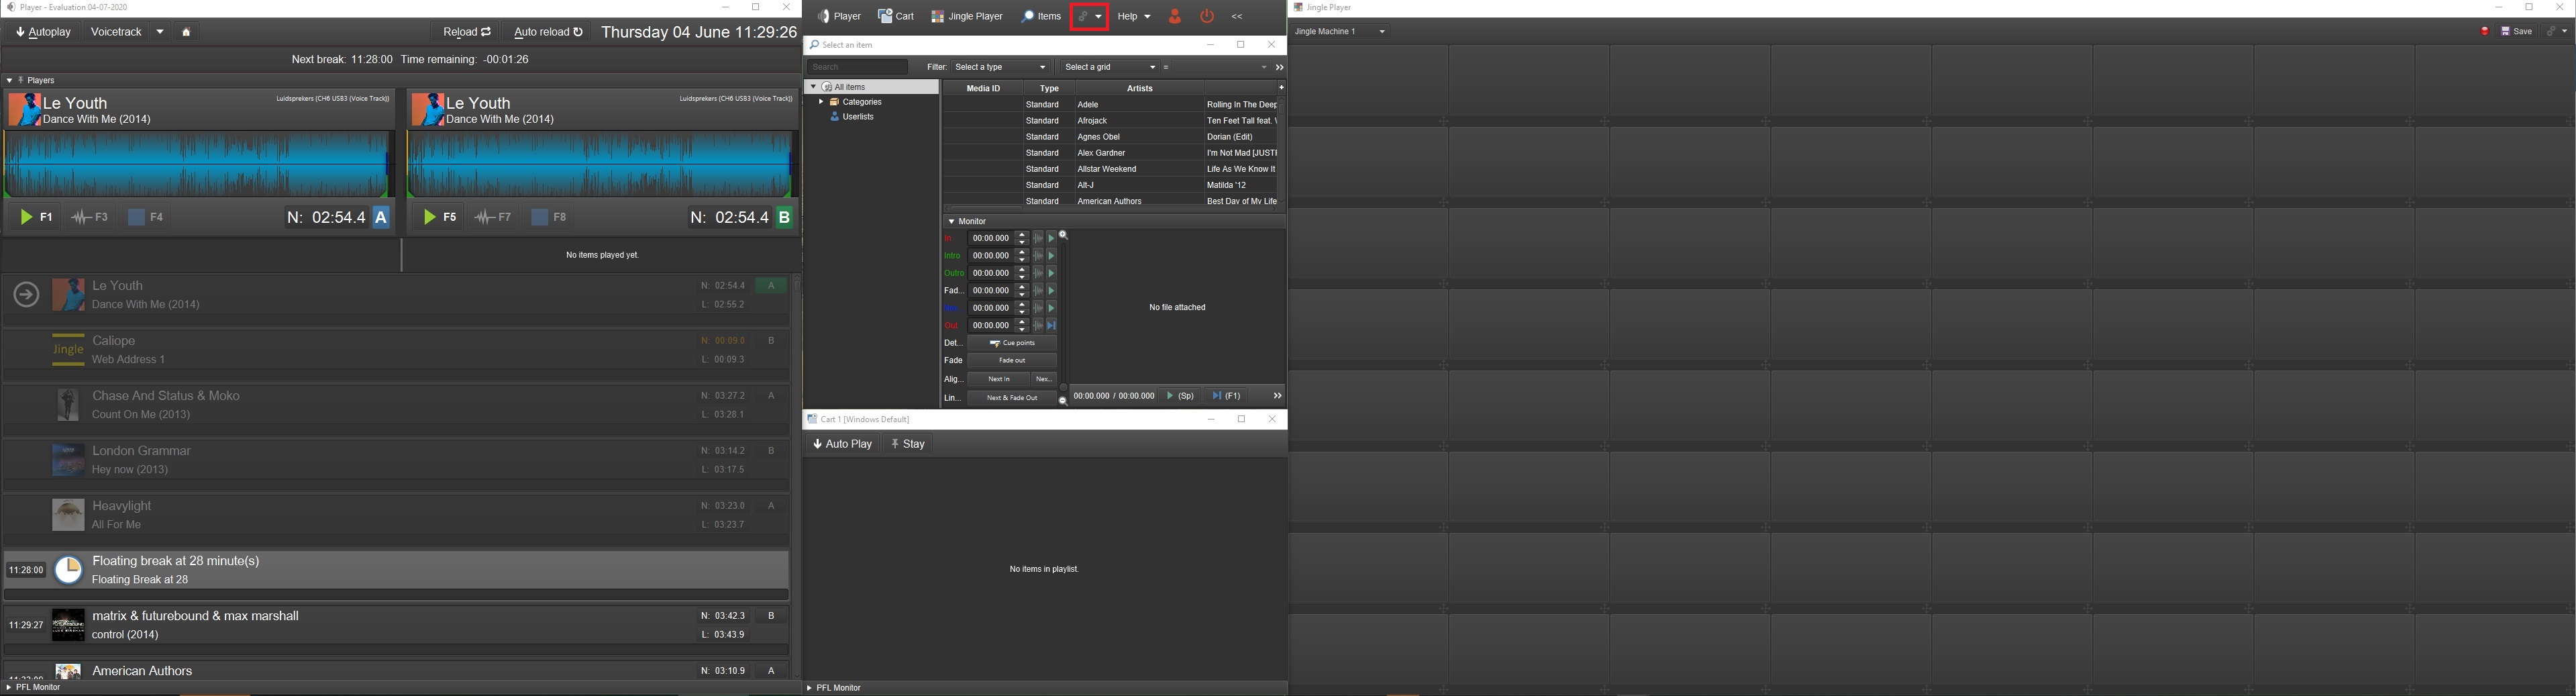Image resolution: width=2576 pixels, height=696 pixels.
Task: Click the red record icon in Jingle Player
Action: pyautogui.click(x=2485, y=32)
